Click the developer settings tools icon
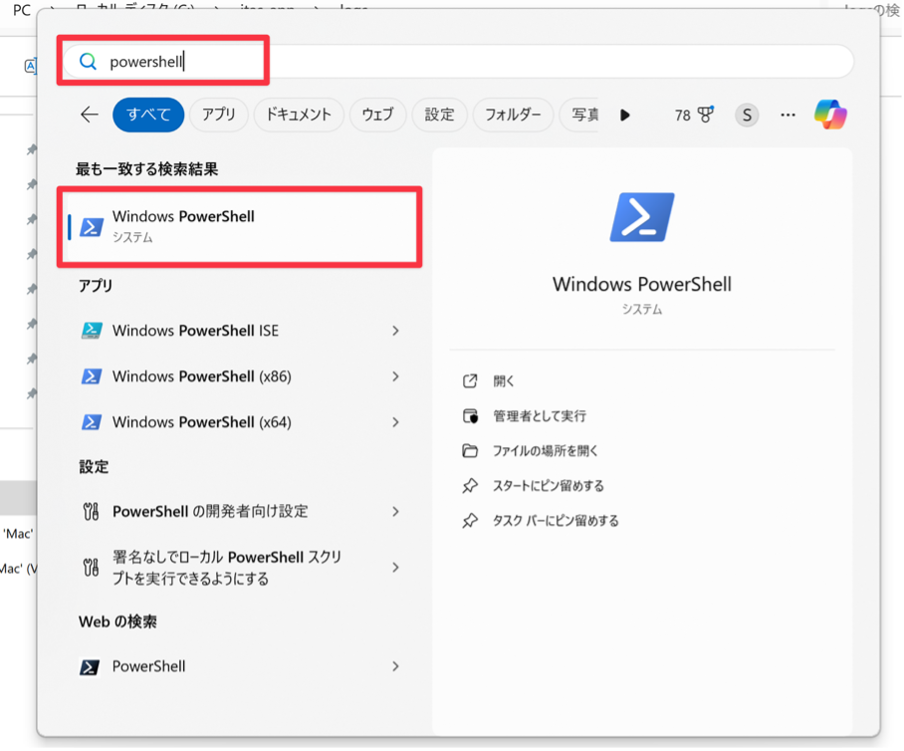 [91, 511]
